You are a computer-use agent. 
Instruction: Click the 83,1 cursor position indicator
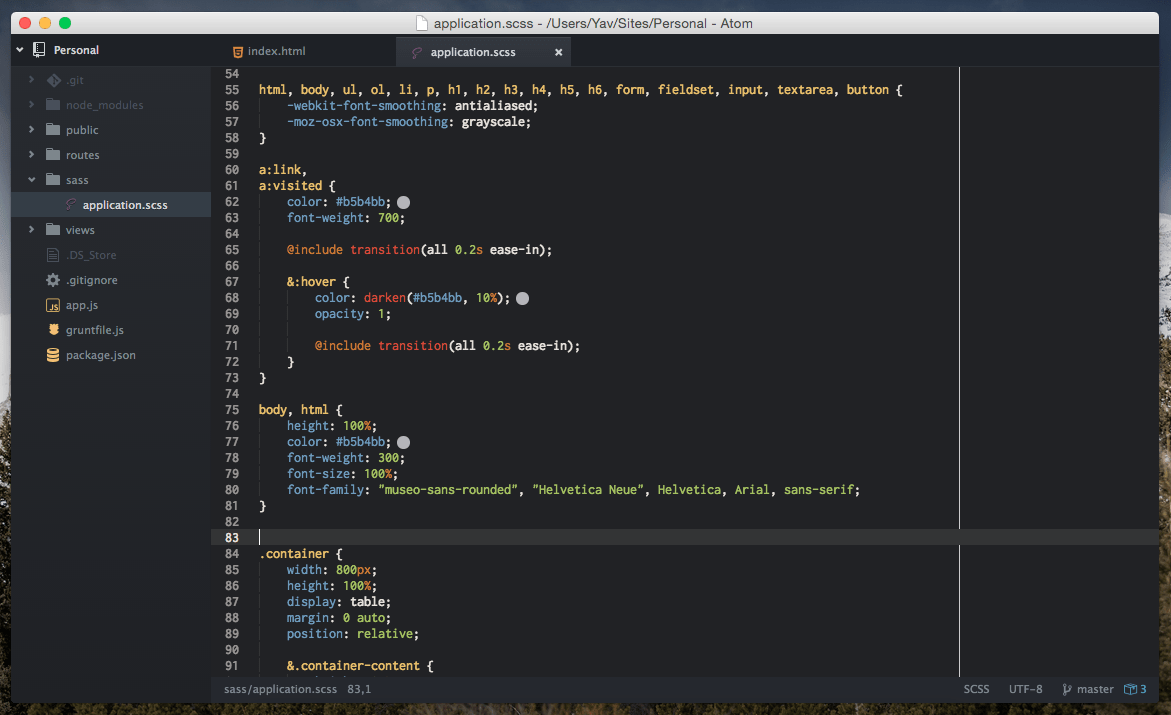pyautogui.click(x=359, y=689)
